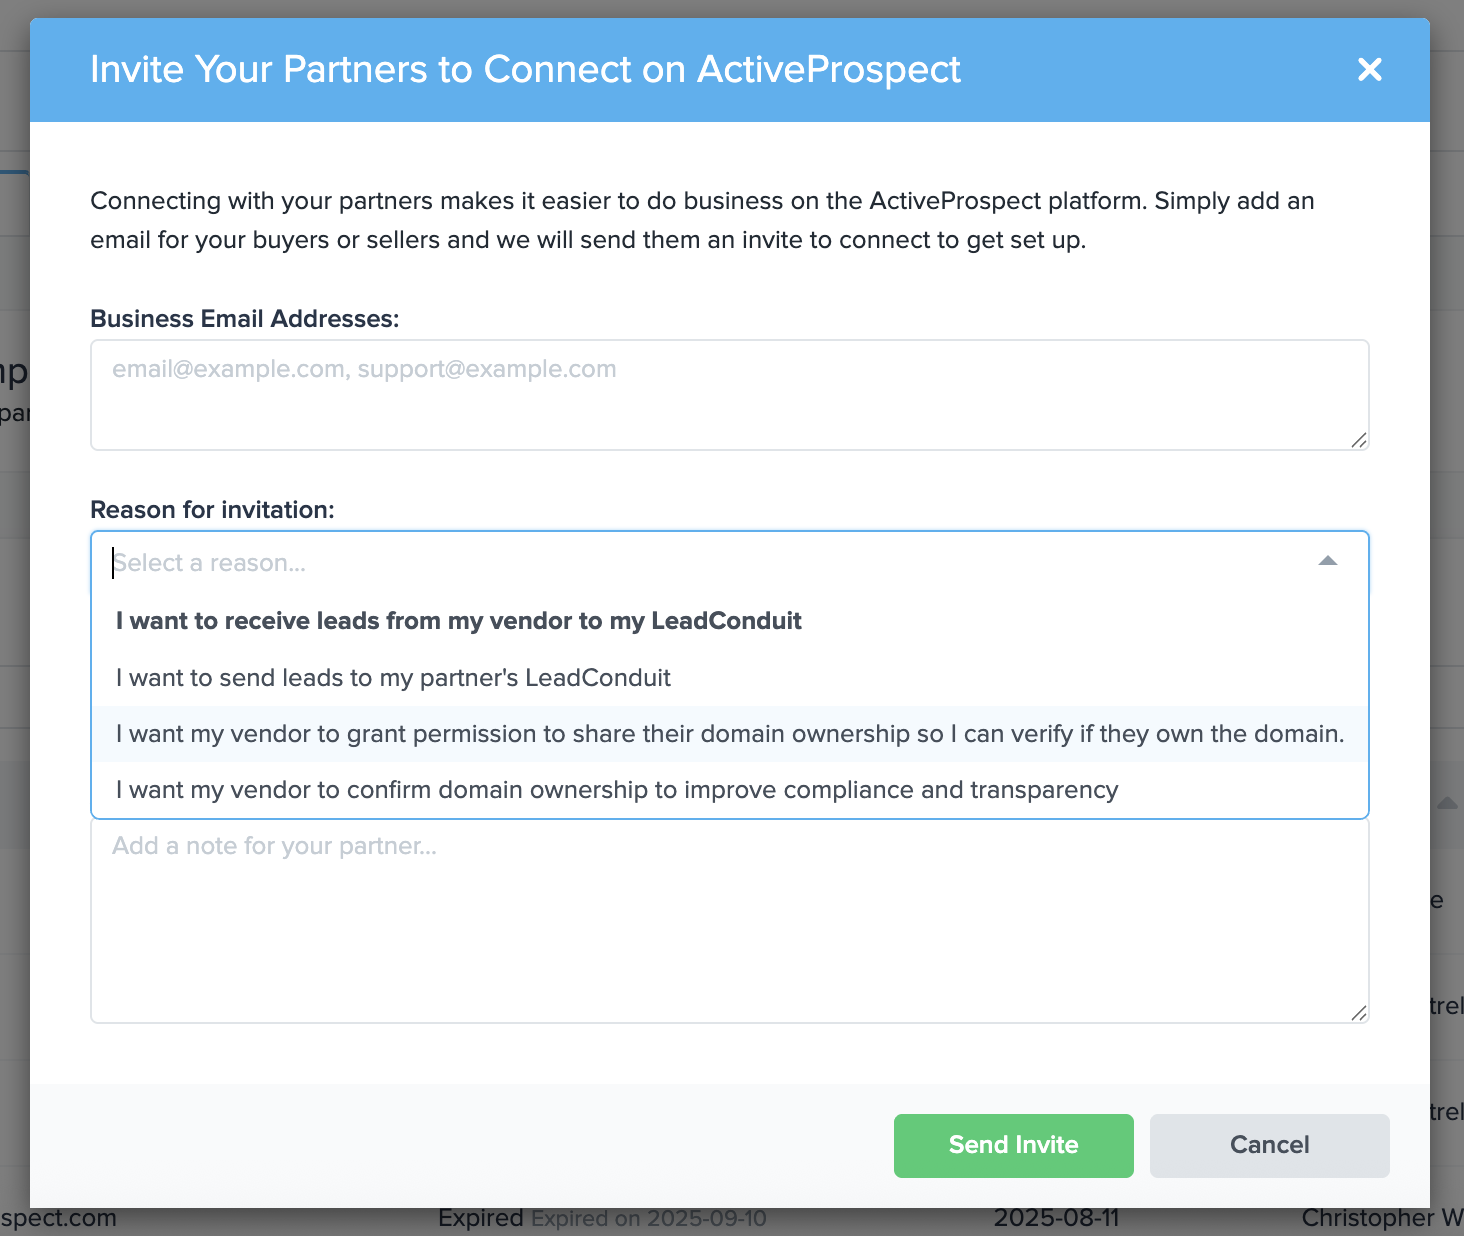Click the 'Business Email Addresses:' label

(x=245, y=319)
